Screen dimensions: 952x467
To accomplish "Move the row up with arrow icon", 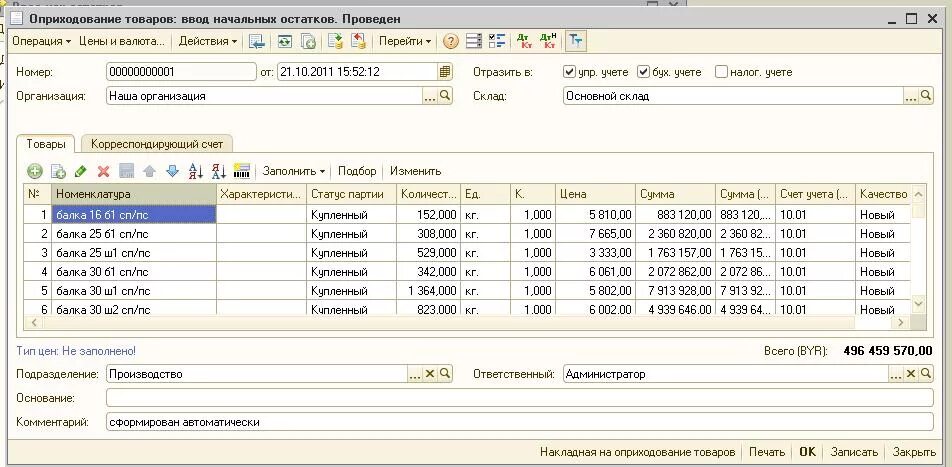I will pyautogui.click(x=149, y=171).
